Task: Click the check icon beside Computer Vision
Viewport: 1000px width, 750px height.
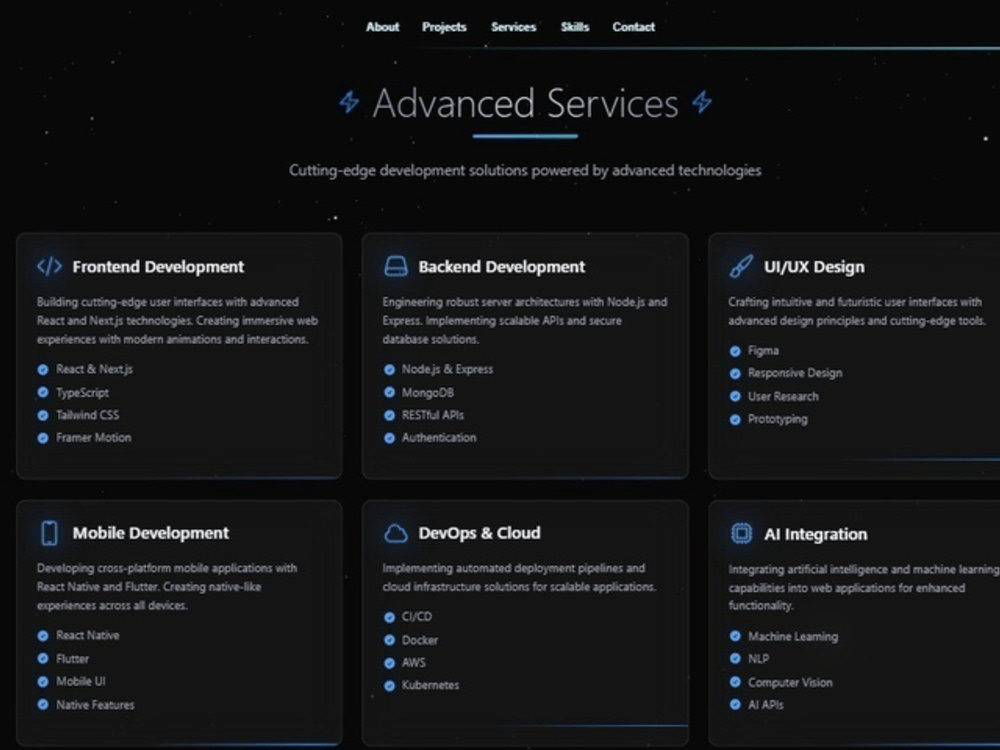Action: tap(735, 682)
